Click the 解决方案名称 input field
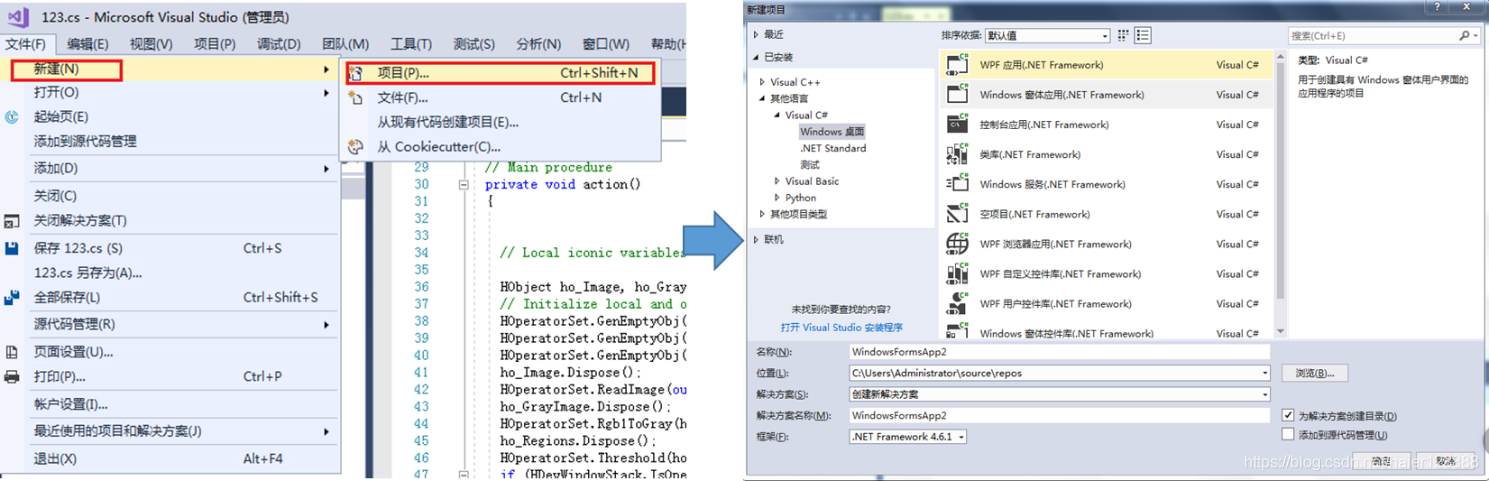The height and width of the screenshot is (481, 1489). 1059,415
